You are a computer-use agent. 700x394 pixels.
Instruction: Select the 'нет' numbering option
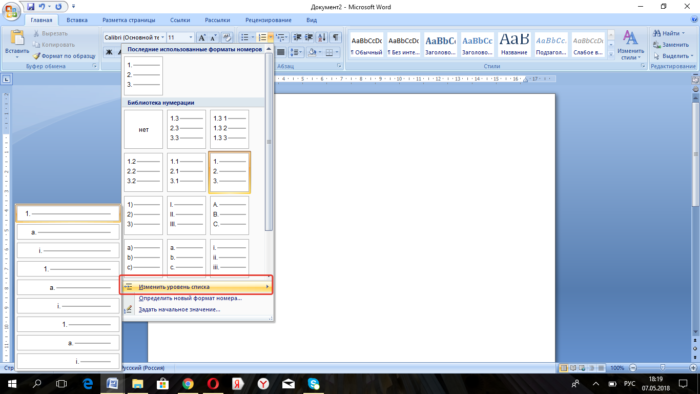(143, 129)
